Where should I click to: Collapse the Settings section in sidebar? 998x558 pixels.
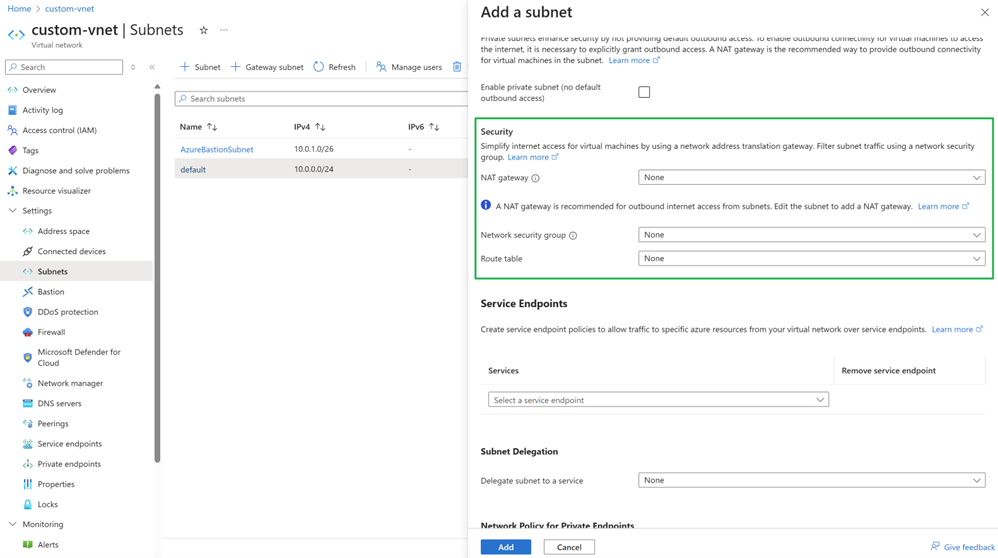coord(13,211)
